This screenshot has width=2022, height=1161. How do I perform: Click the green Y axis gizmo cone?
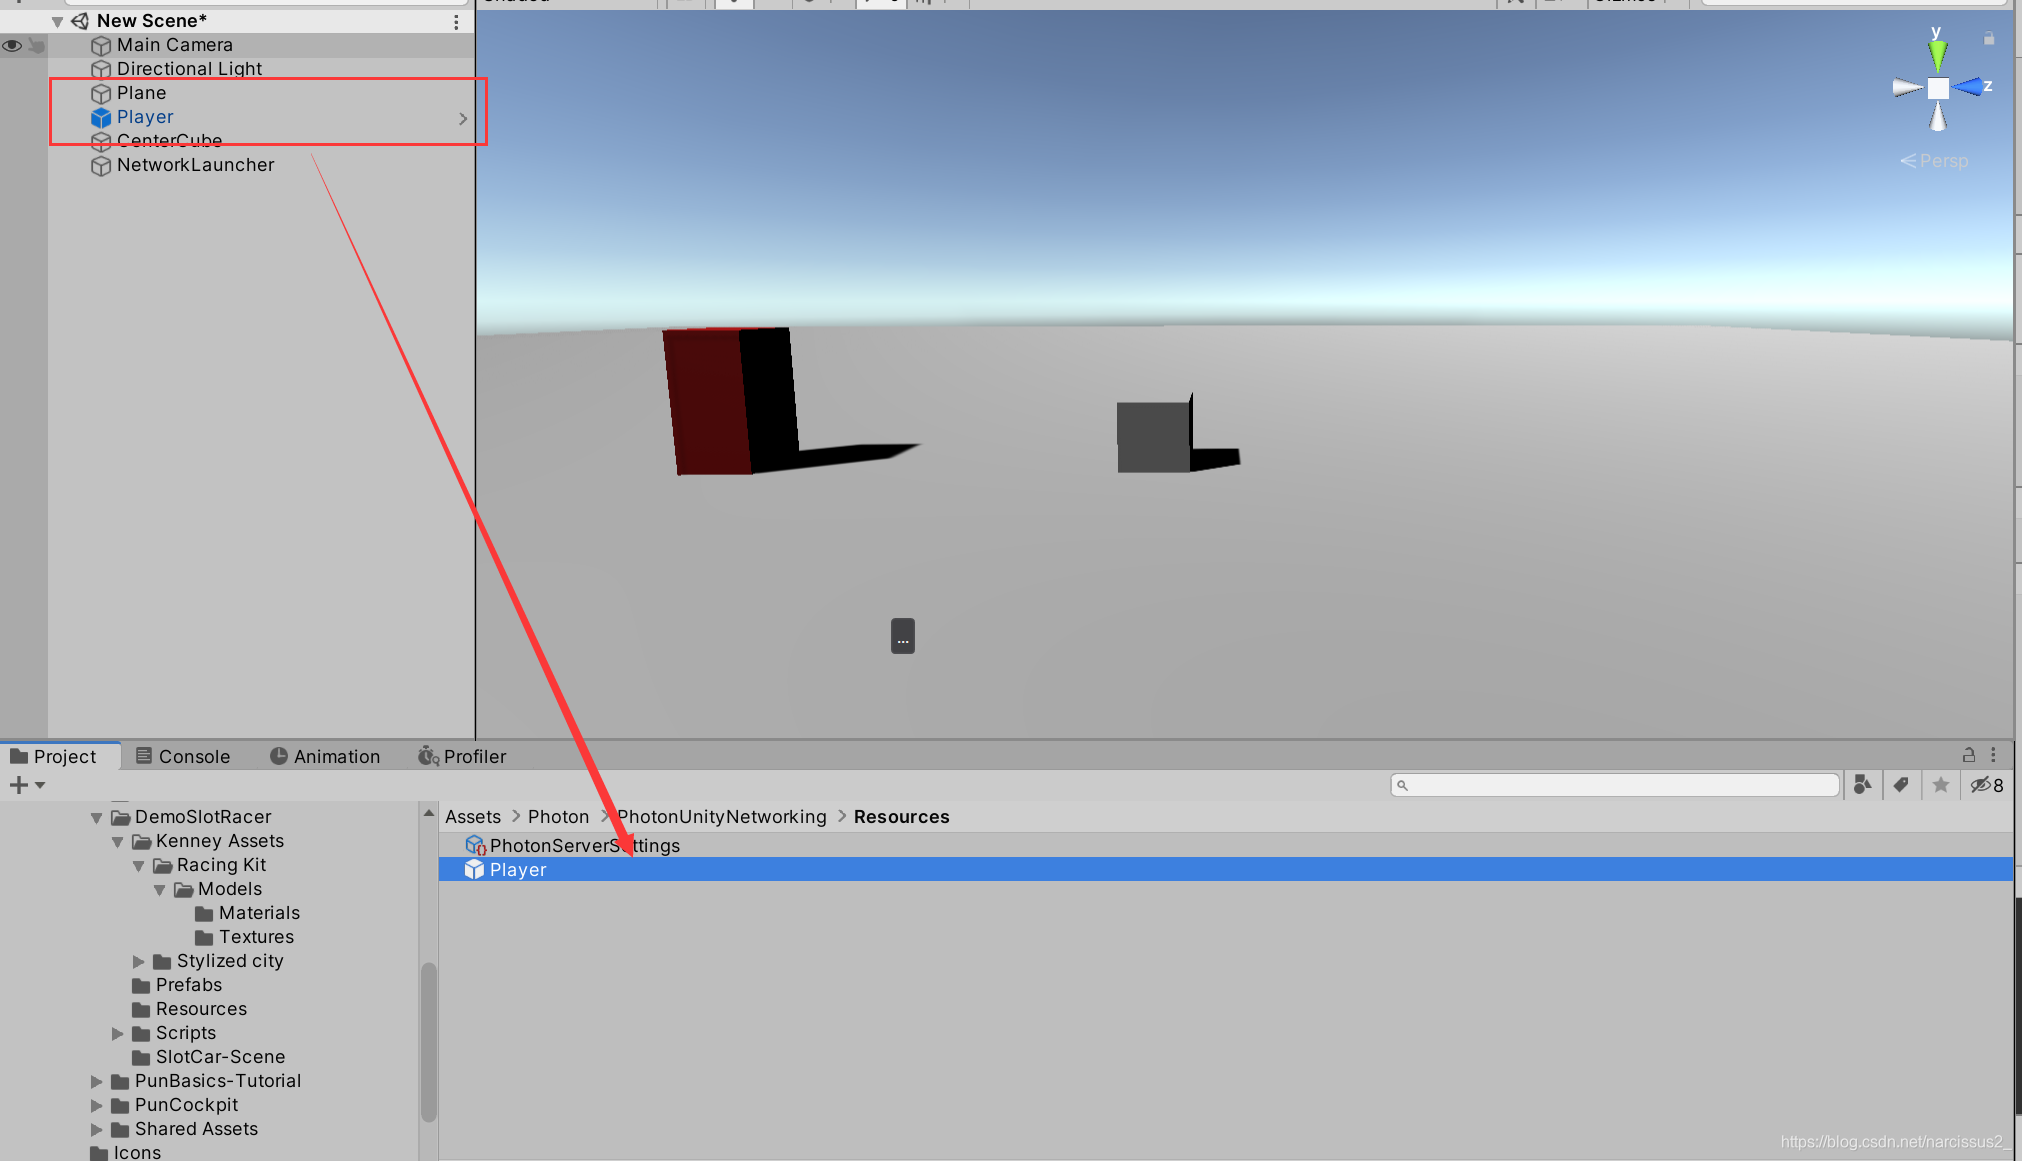pyautogui.click(x=1937, y=53)
